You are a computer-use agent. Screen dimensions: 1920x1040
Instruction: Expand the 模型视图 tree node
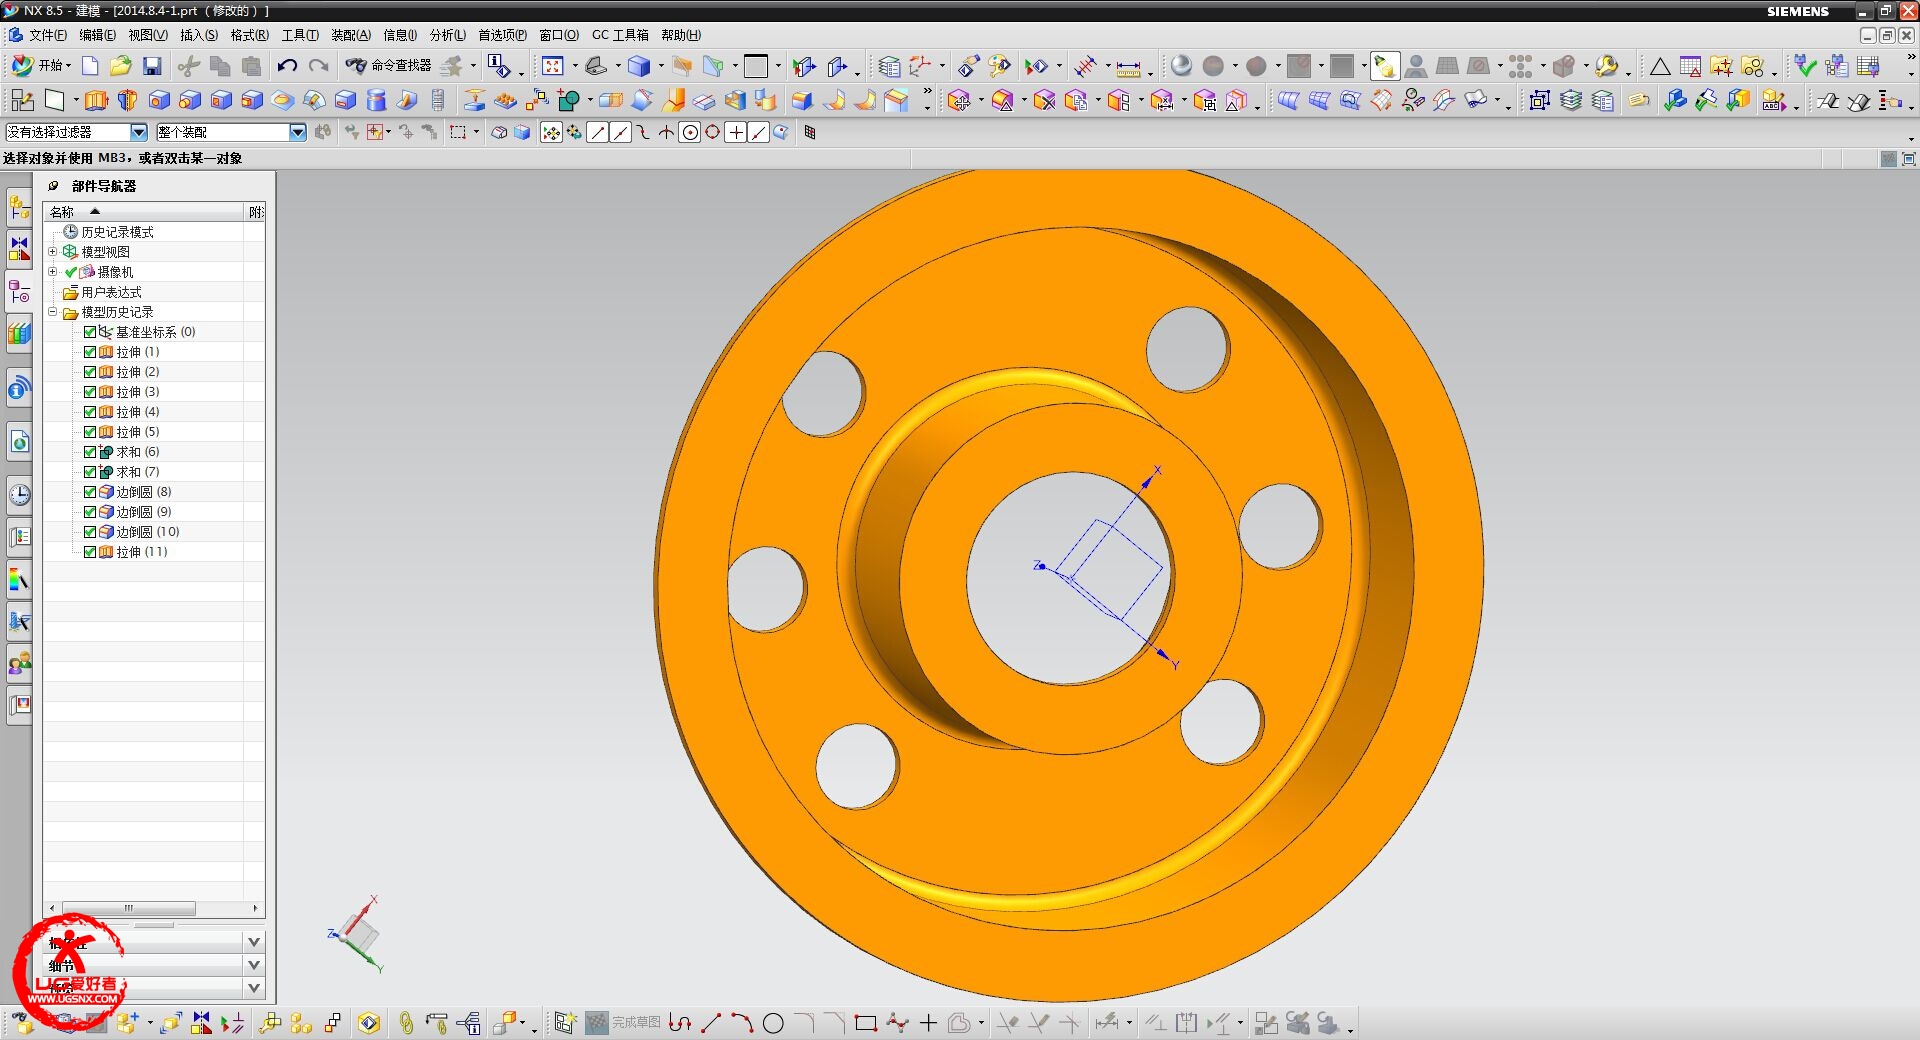tap(53, 252)
